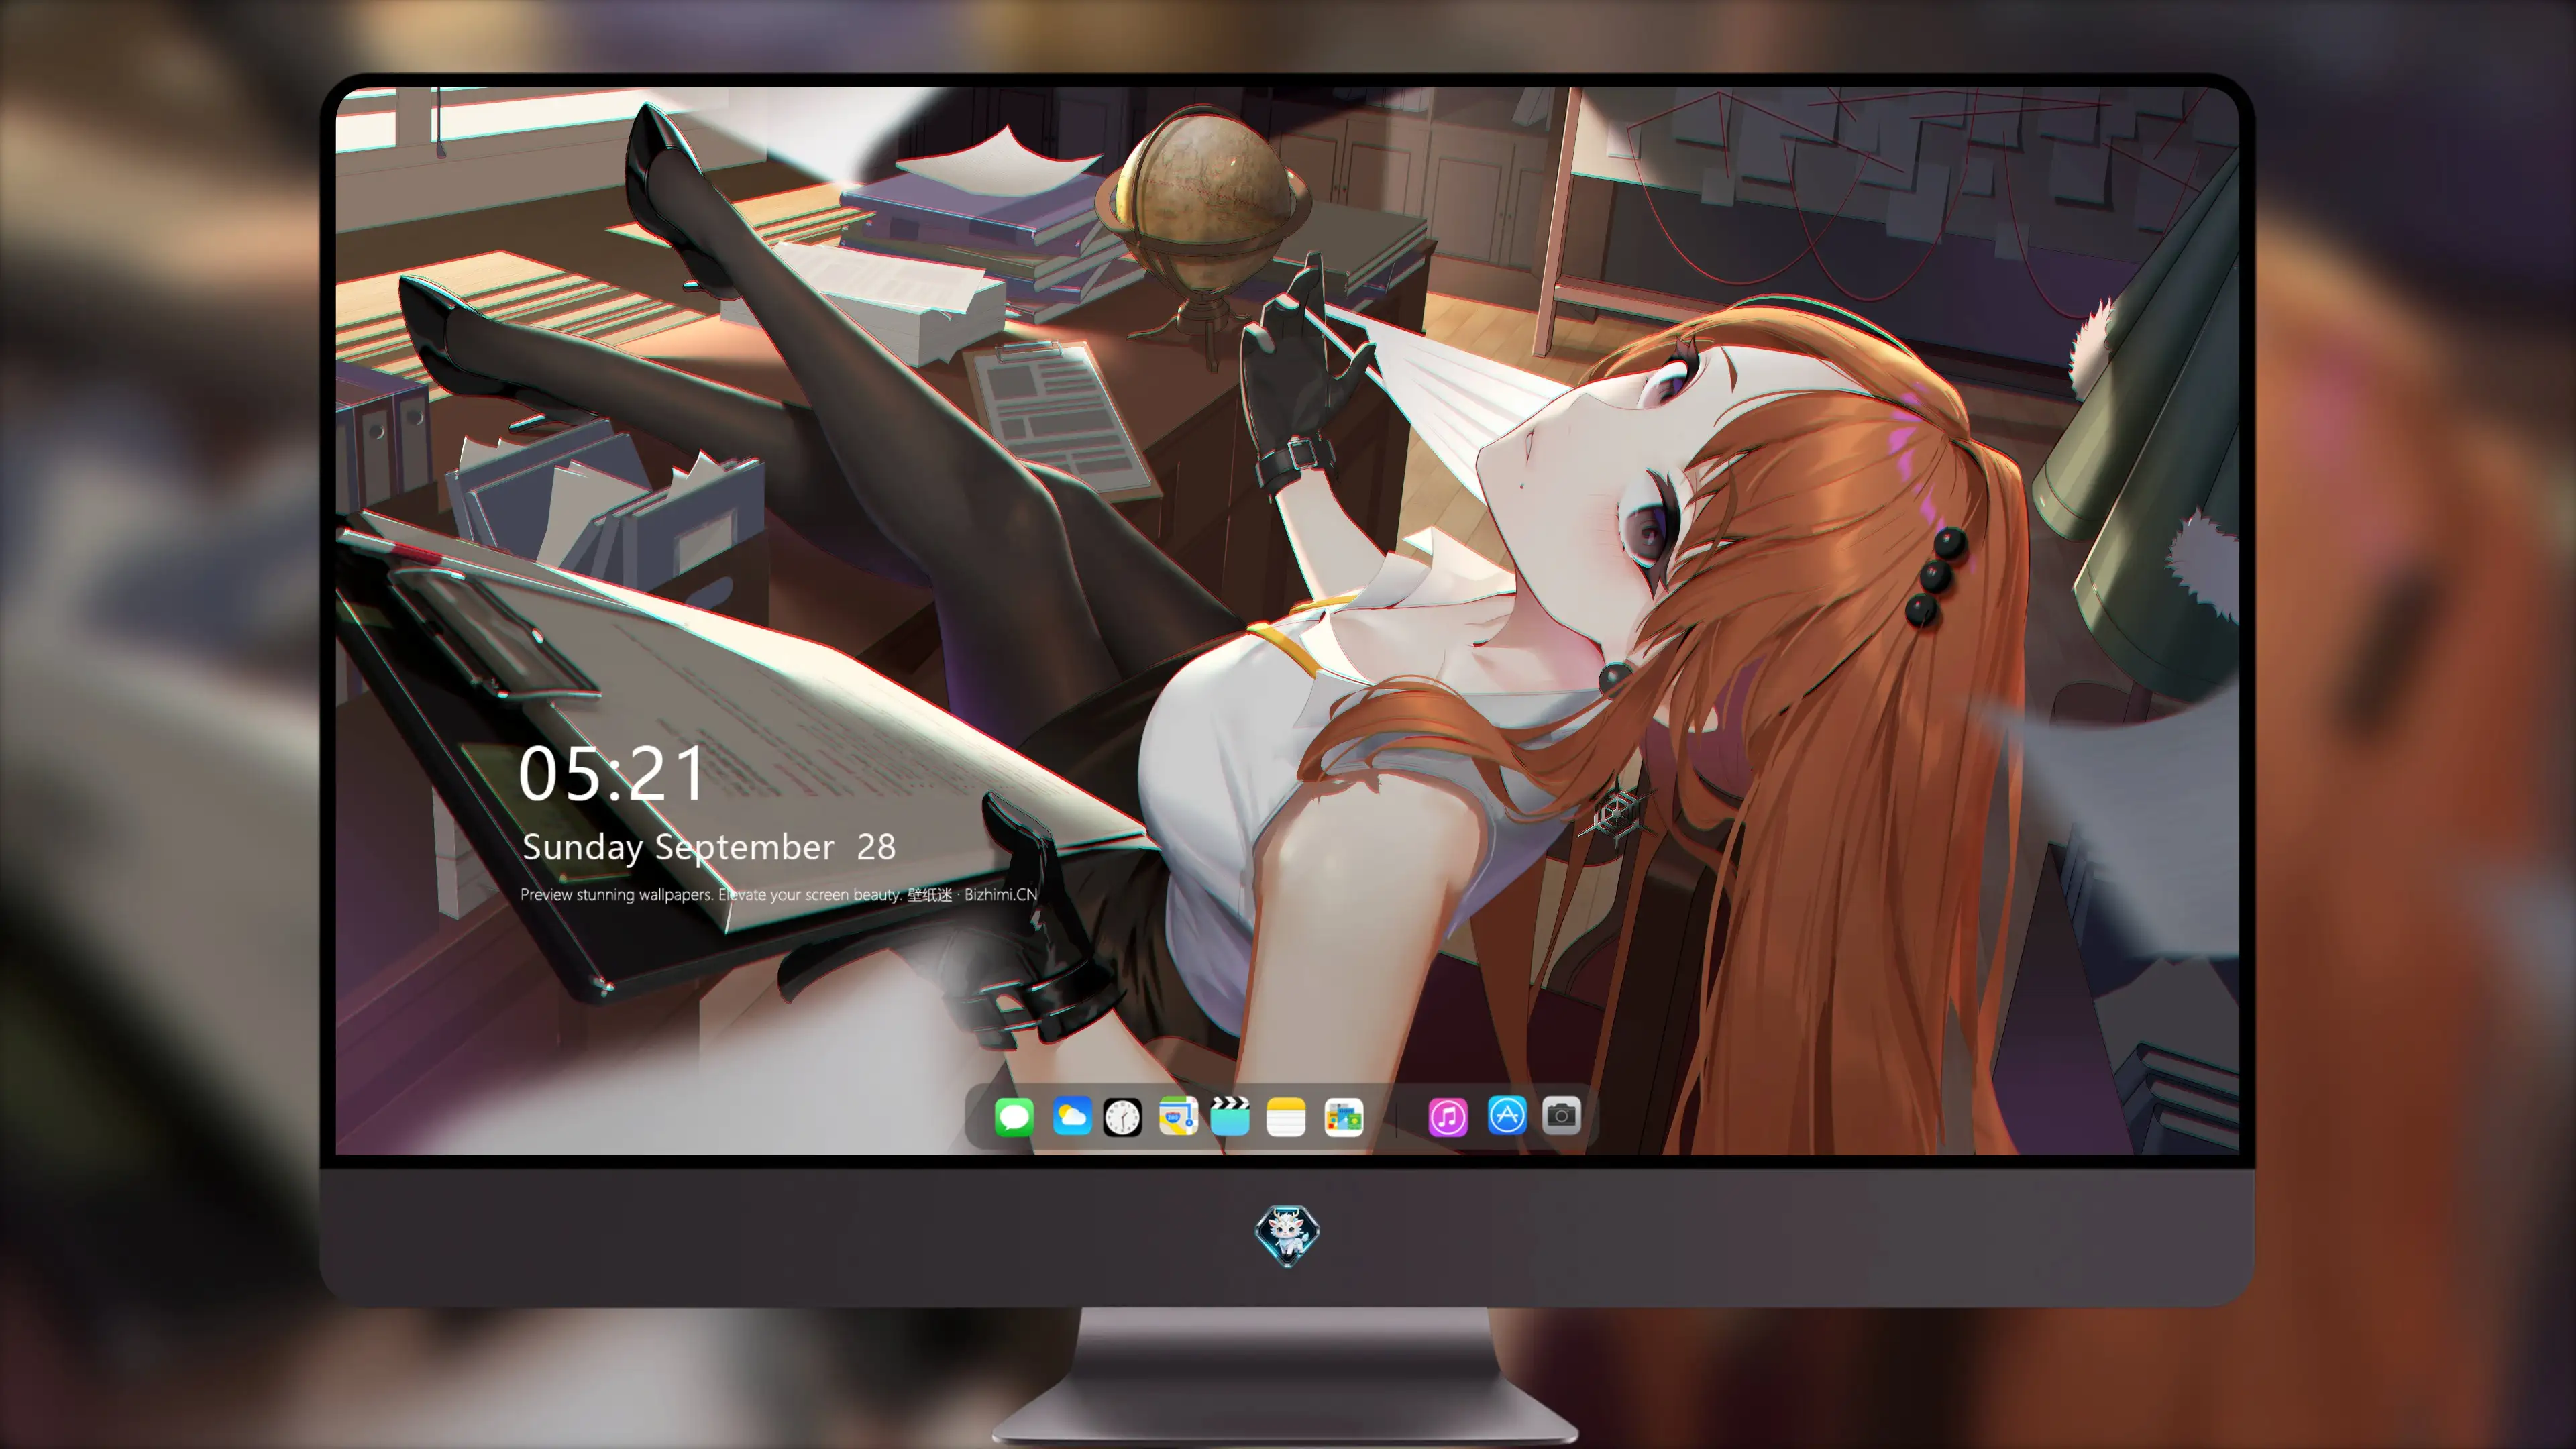
Task: Open the Clock app in the dock
Action: coord(1122,1116)
